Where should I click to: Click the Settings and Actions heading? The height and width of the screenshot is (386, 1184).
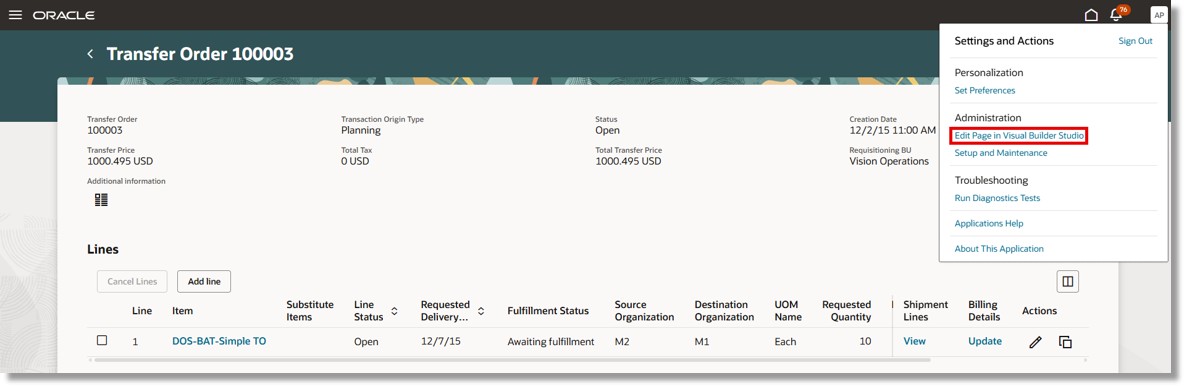[x=1004, y=41]
